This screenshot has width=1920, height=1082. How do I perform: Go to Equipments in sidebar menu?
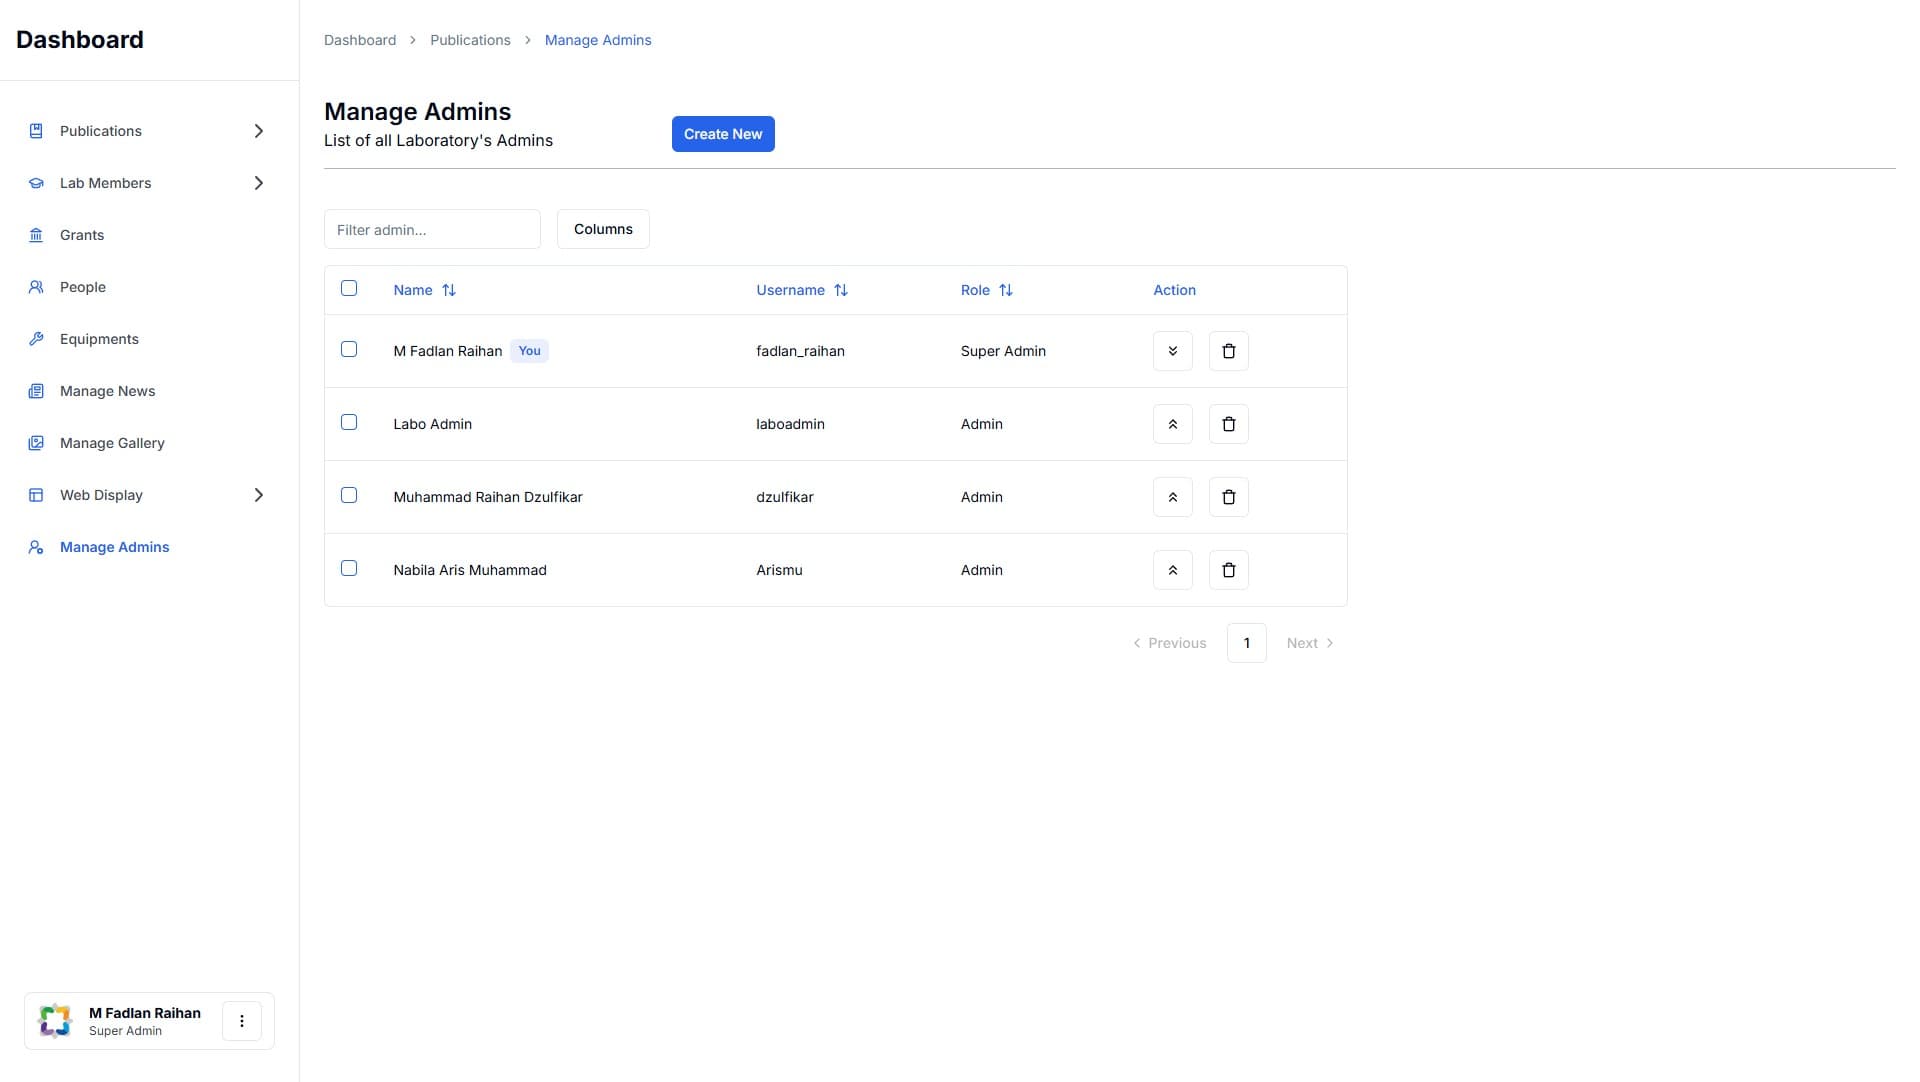99,339
